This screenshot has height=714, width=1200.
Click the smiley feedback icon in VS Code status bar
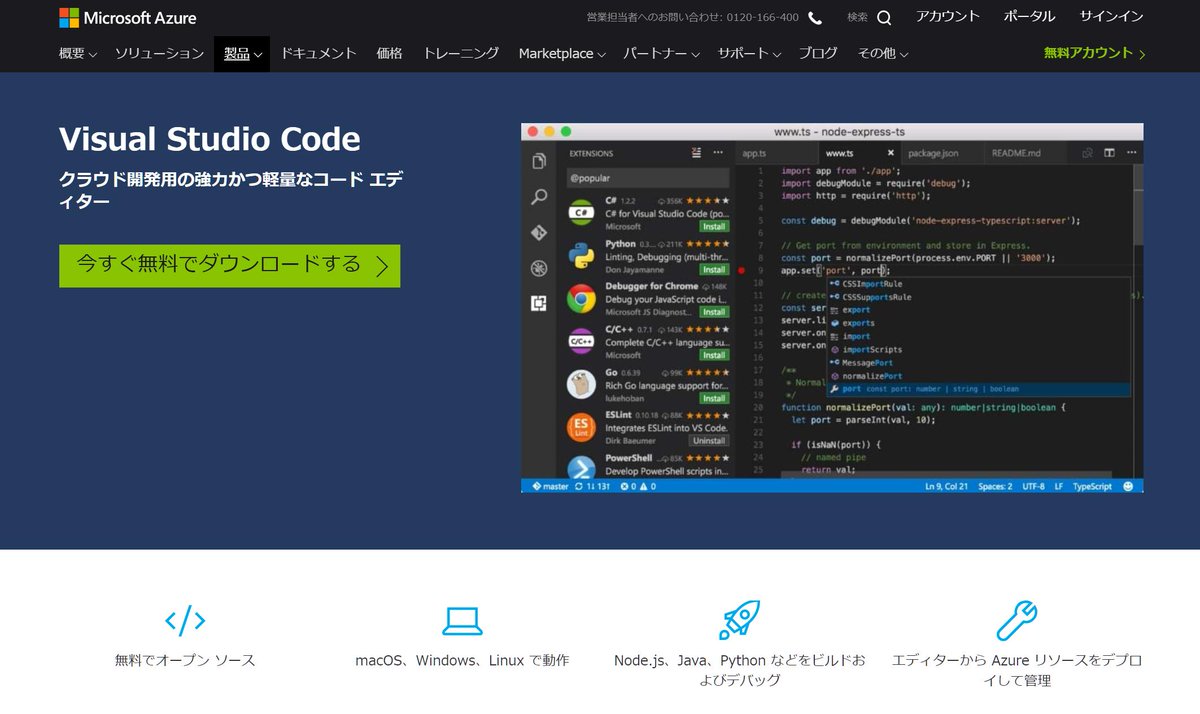click(1128, 486)
